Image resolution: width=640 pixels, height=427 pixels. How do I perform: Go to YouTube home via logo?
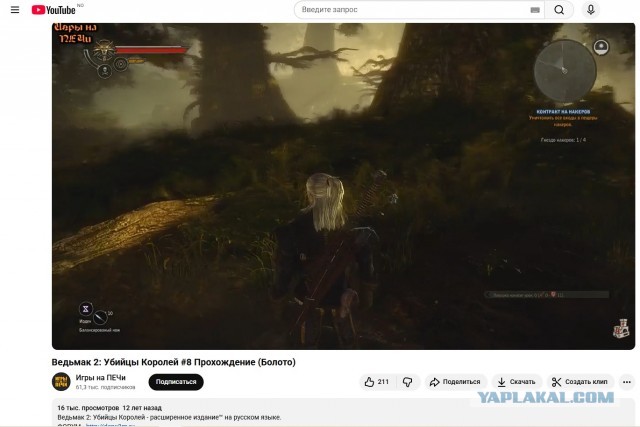[x=53, y=10]
